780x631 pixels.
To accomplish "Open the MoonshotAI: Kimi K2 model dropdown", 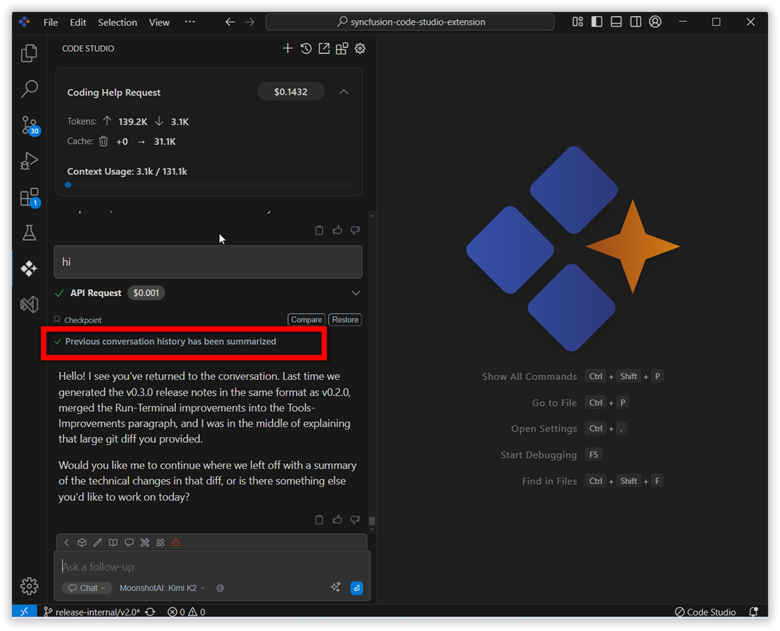I will (x=162, y=588).
